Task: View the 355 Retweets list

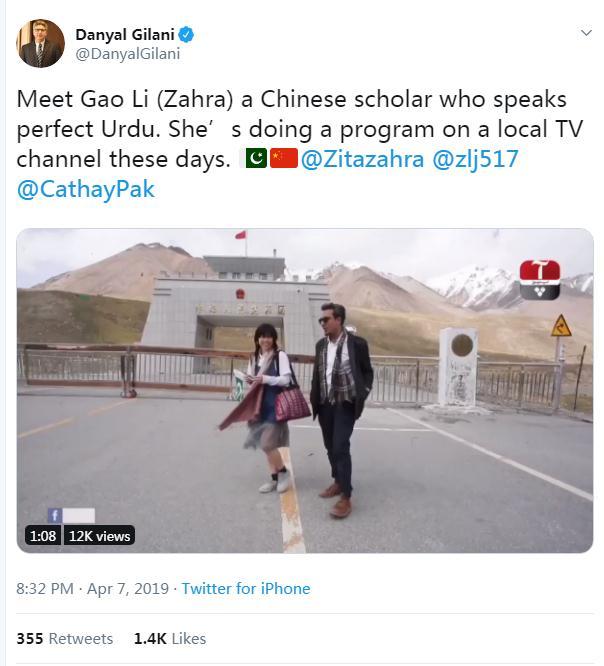Action: (65, 638)
